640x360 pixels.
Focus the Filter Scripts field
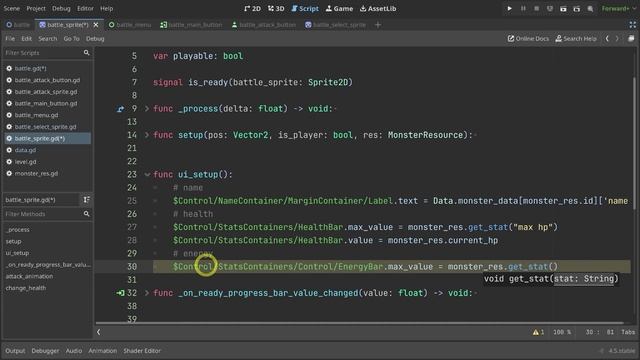(x=47, y=53)
